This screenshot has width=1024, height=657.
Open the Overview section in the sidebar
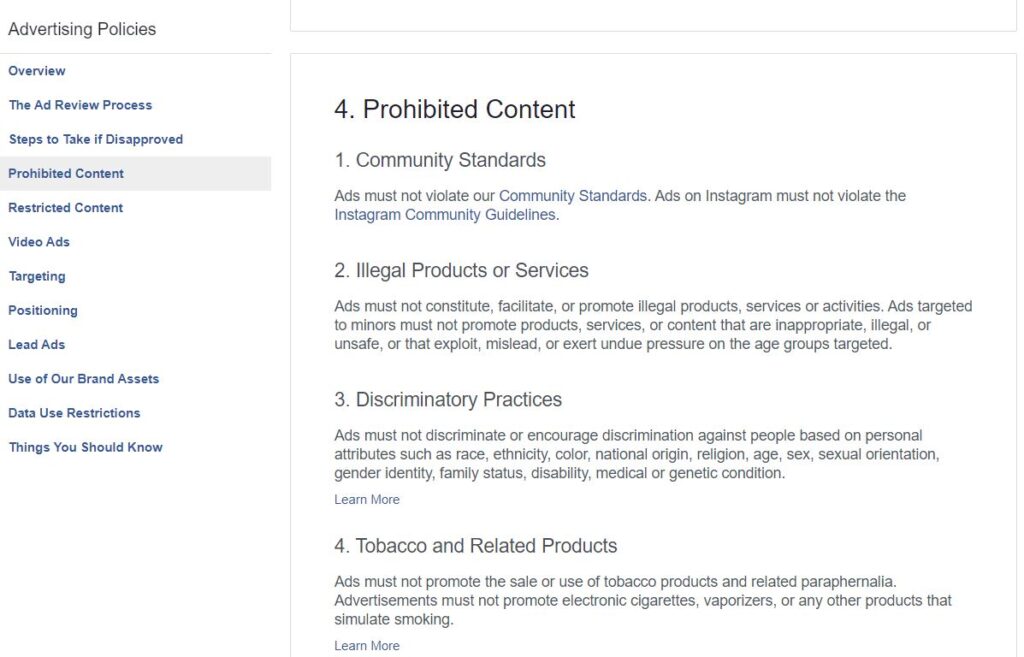pos(37,71)
